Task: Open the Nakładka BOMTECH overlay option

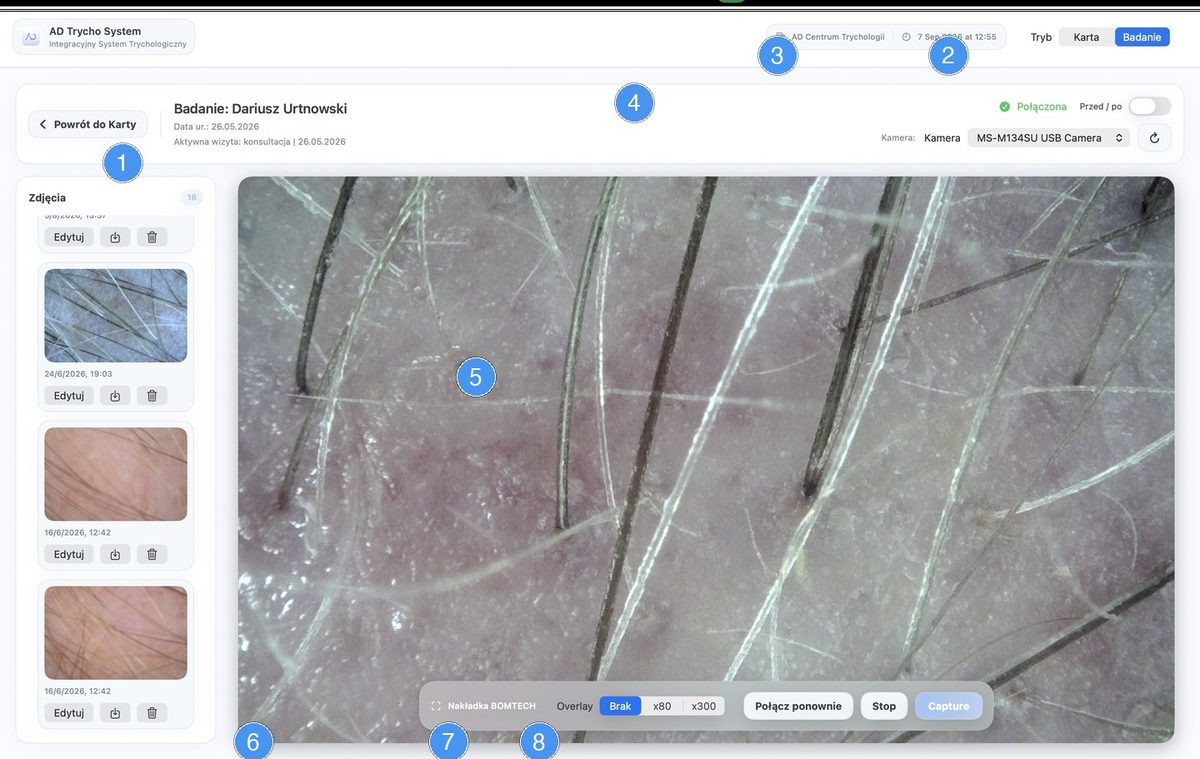Action: pos(484,706)
